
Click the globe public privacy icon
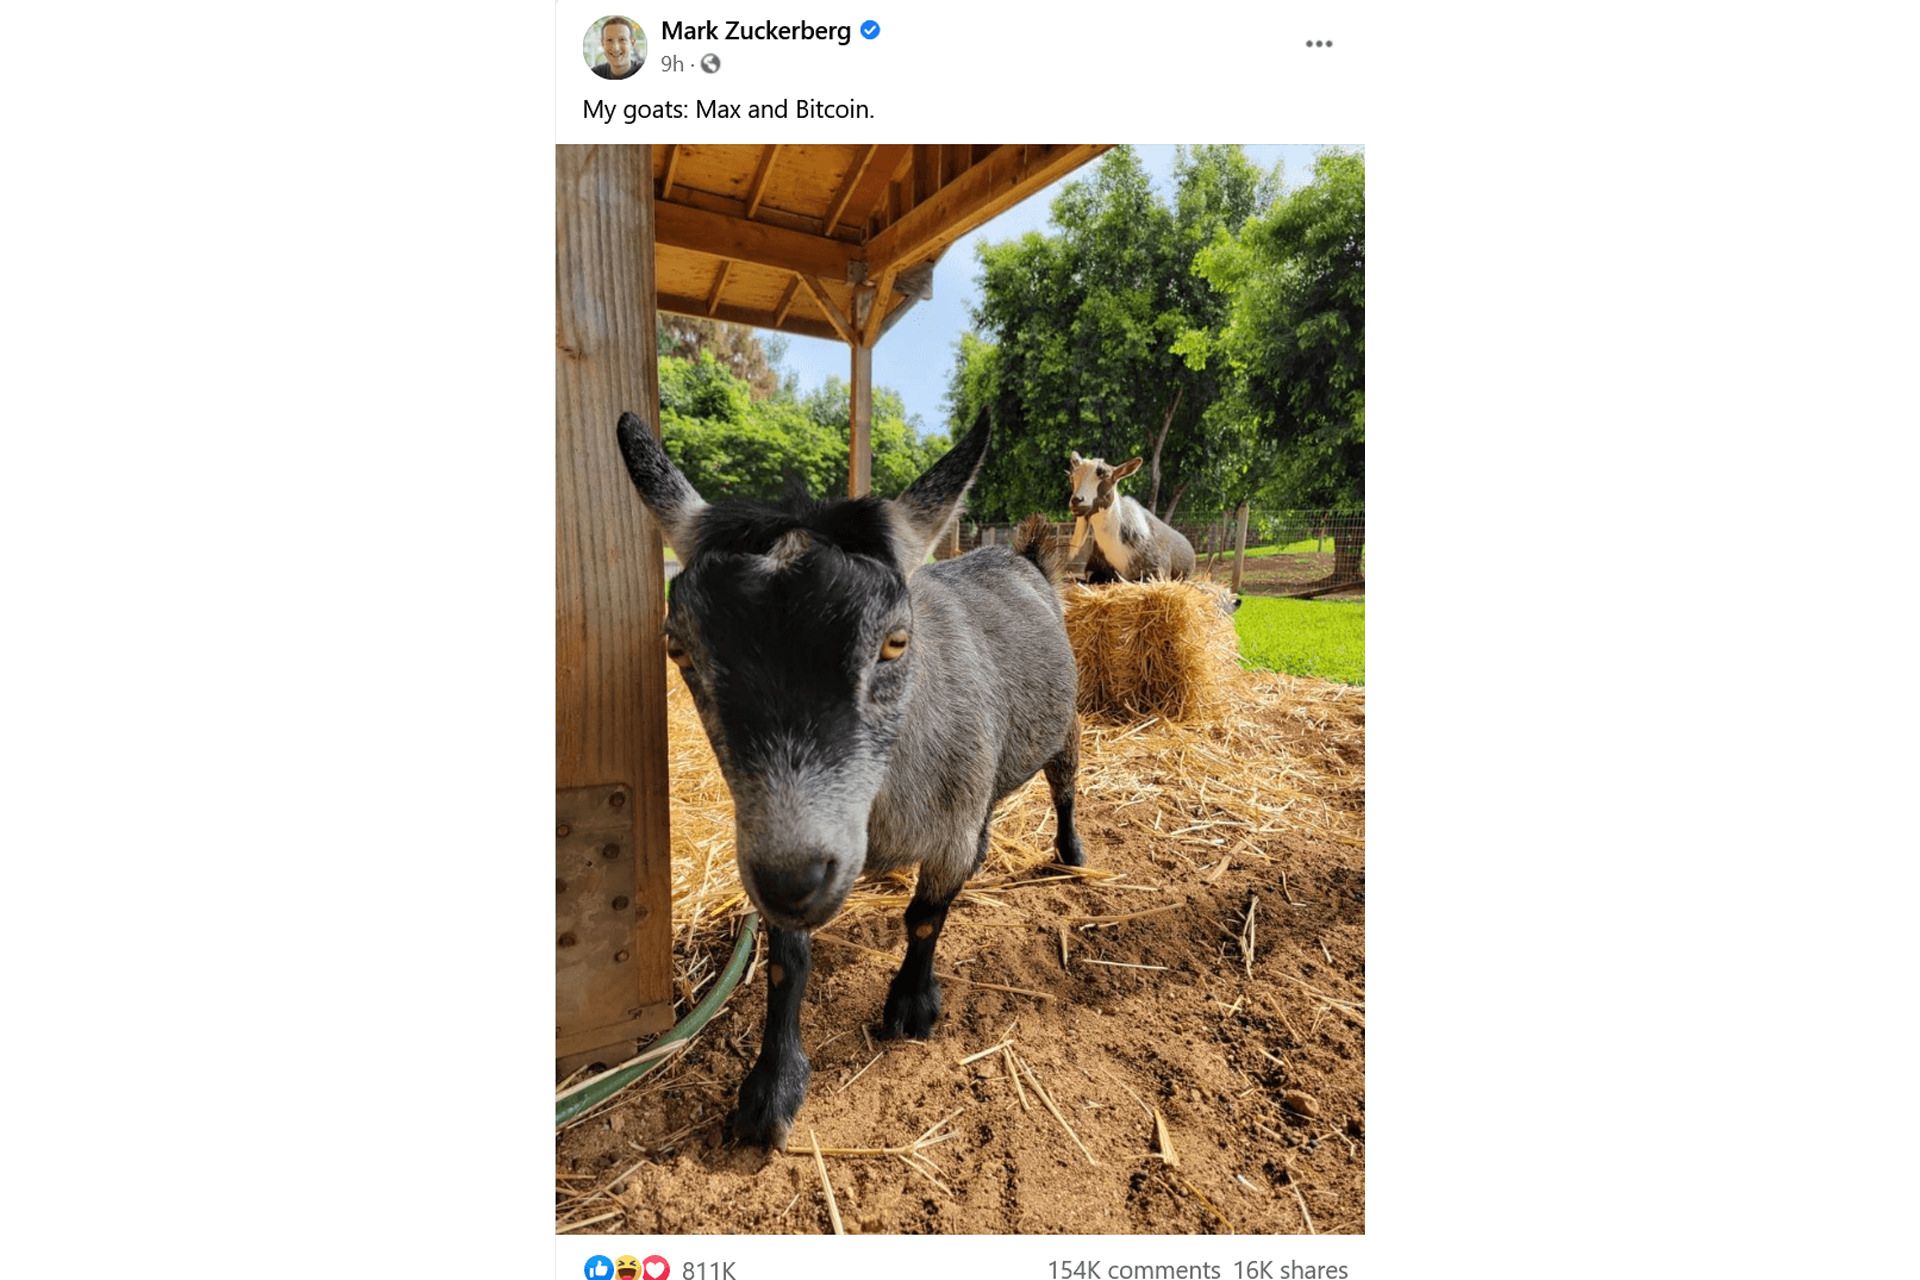[710, 64]
